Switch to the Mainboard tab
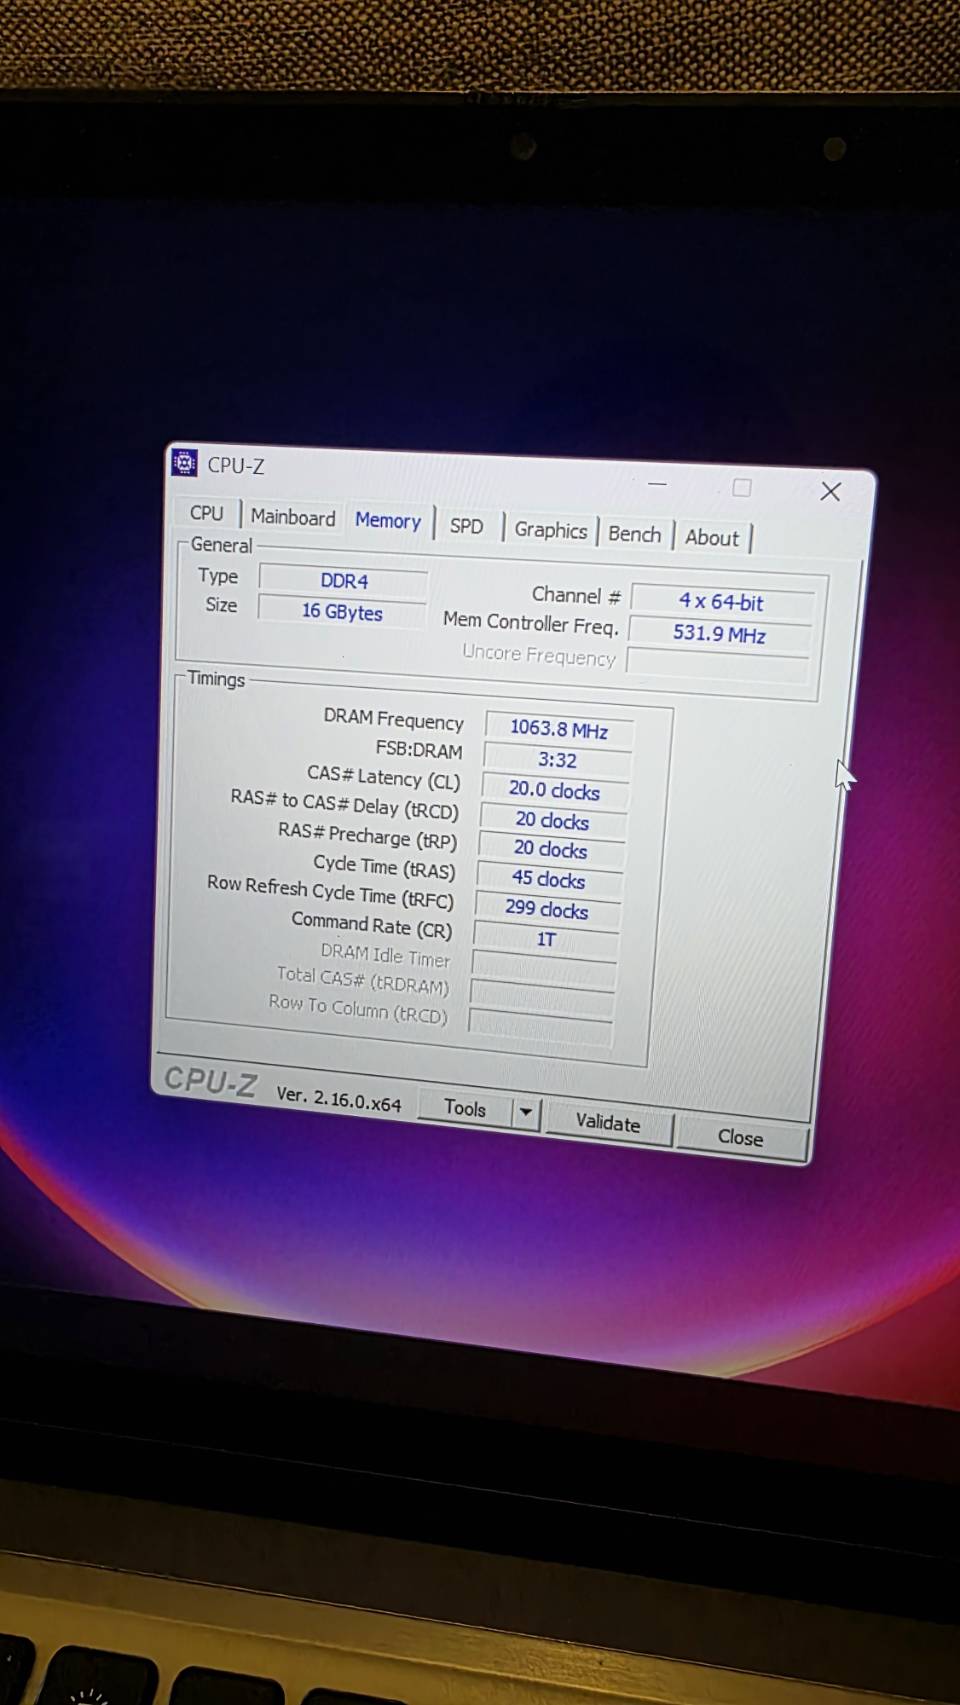Image resolution: width=960 pixels, height=1705 pixels. tap(293, 517)
